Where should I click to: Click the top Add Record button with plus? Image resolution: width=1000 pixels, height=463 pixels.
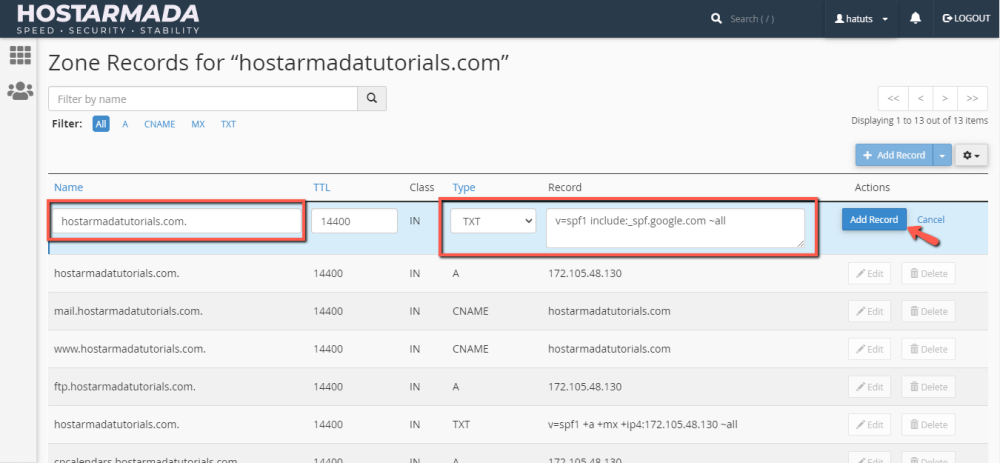[894, 155]
